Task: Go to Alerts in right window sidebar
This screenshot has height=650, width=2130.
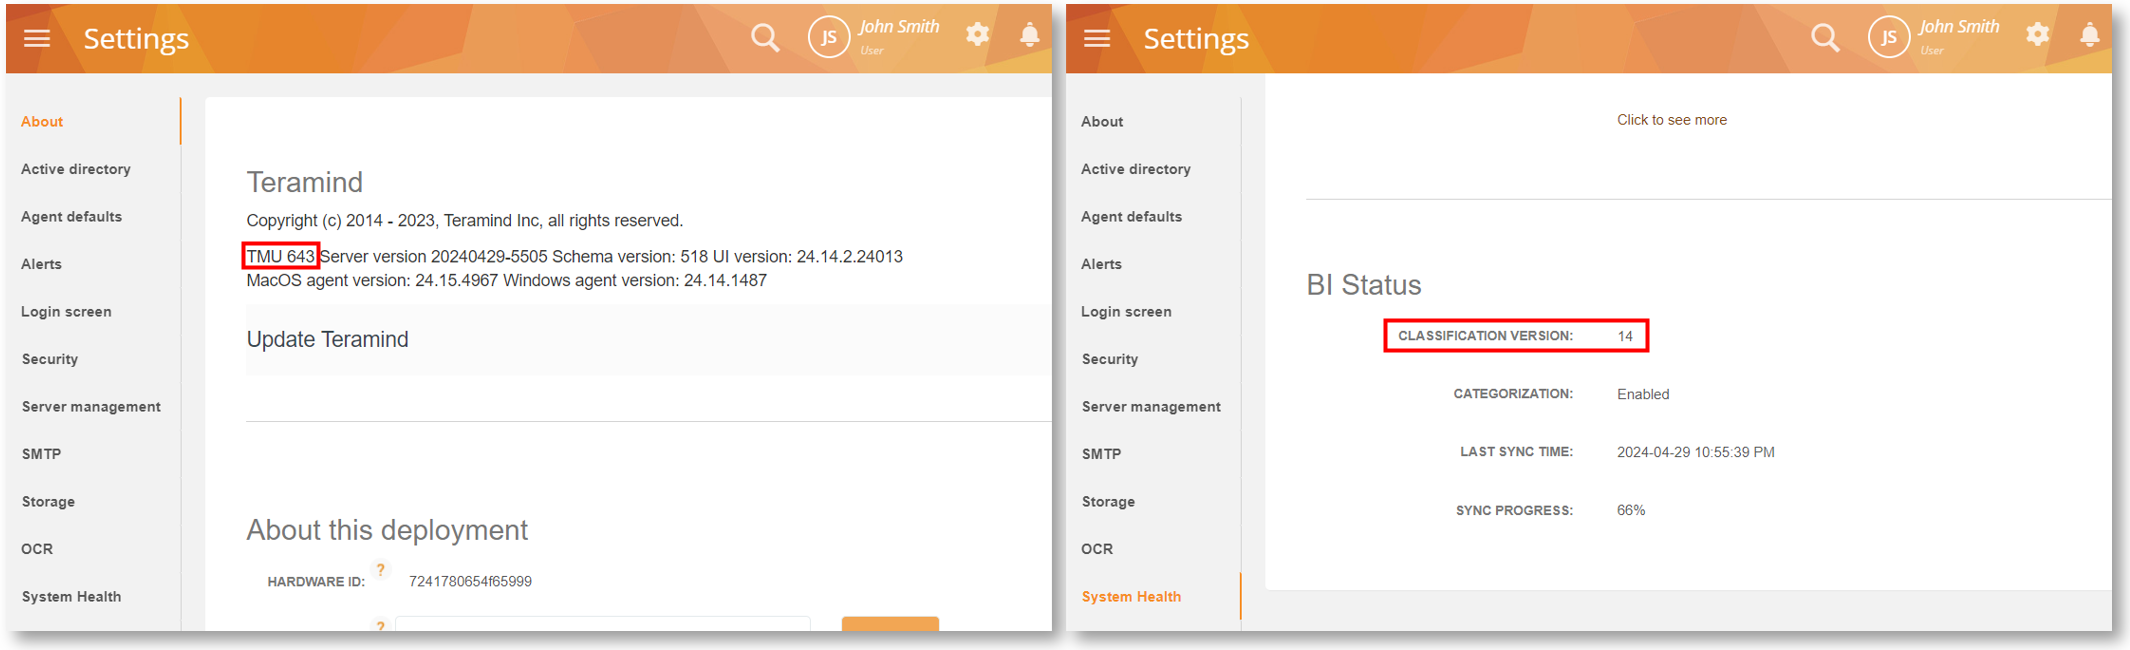Action: 1101,264
